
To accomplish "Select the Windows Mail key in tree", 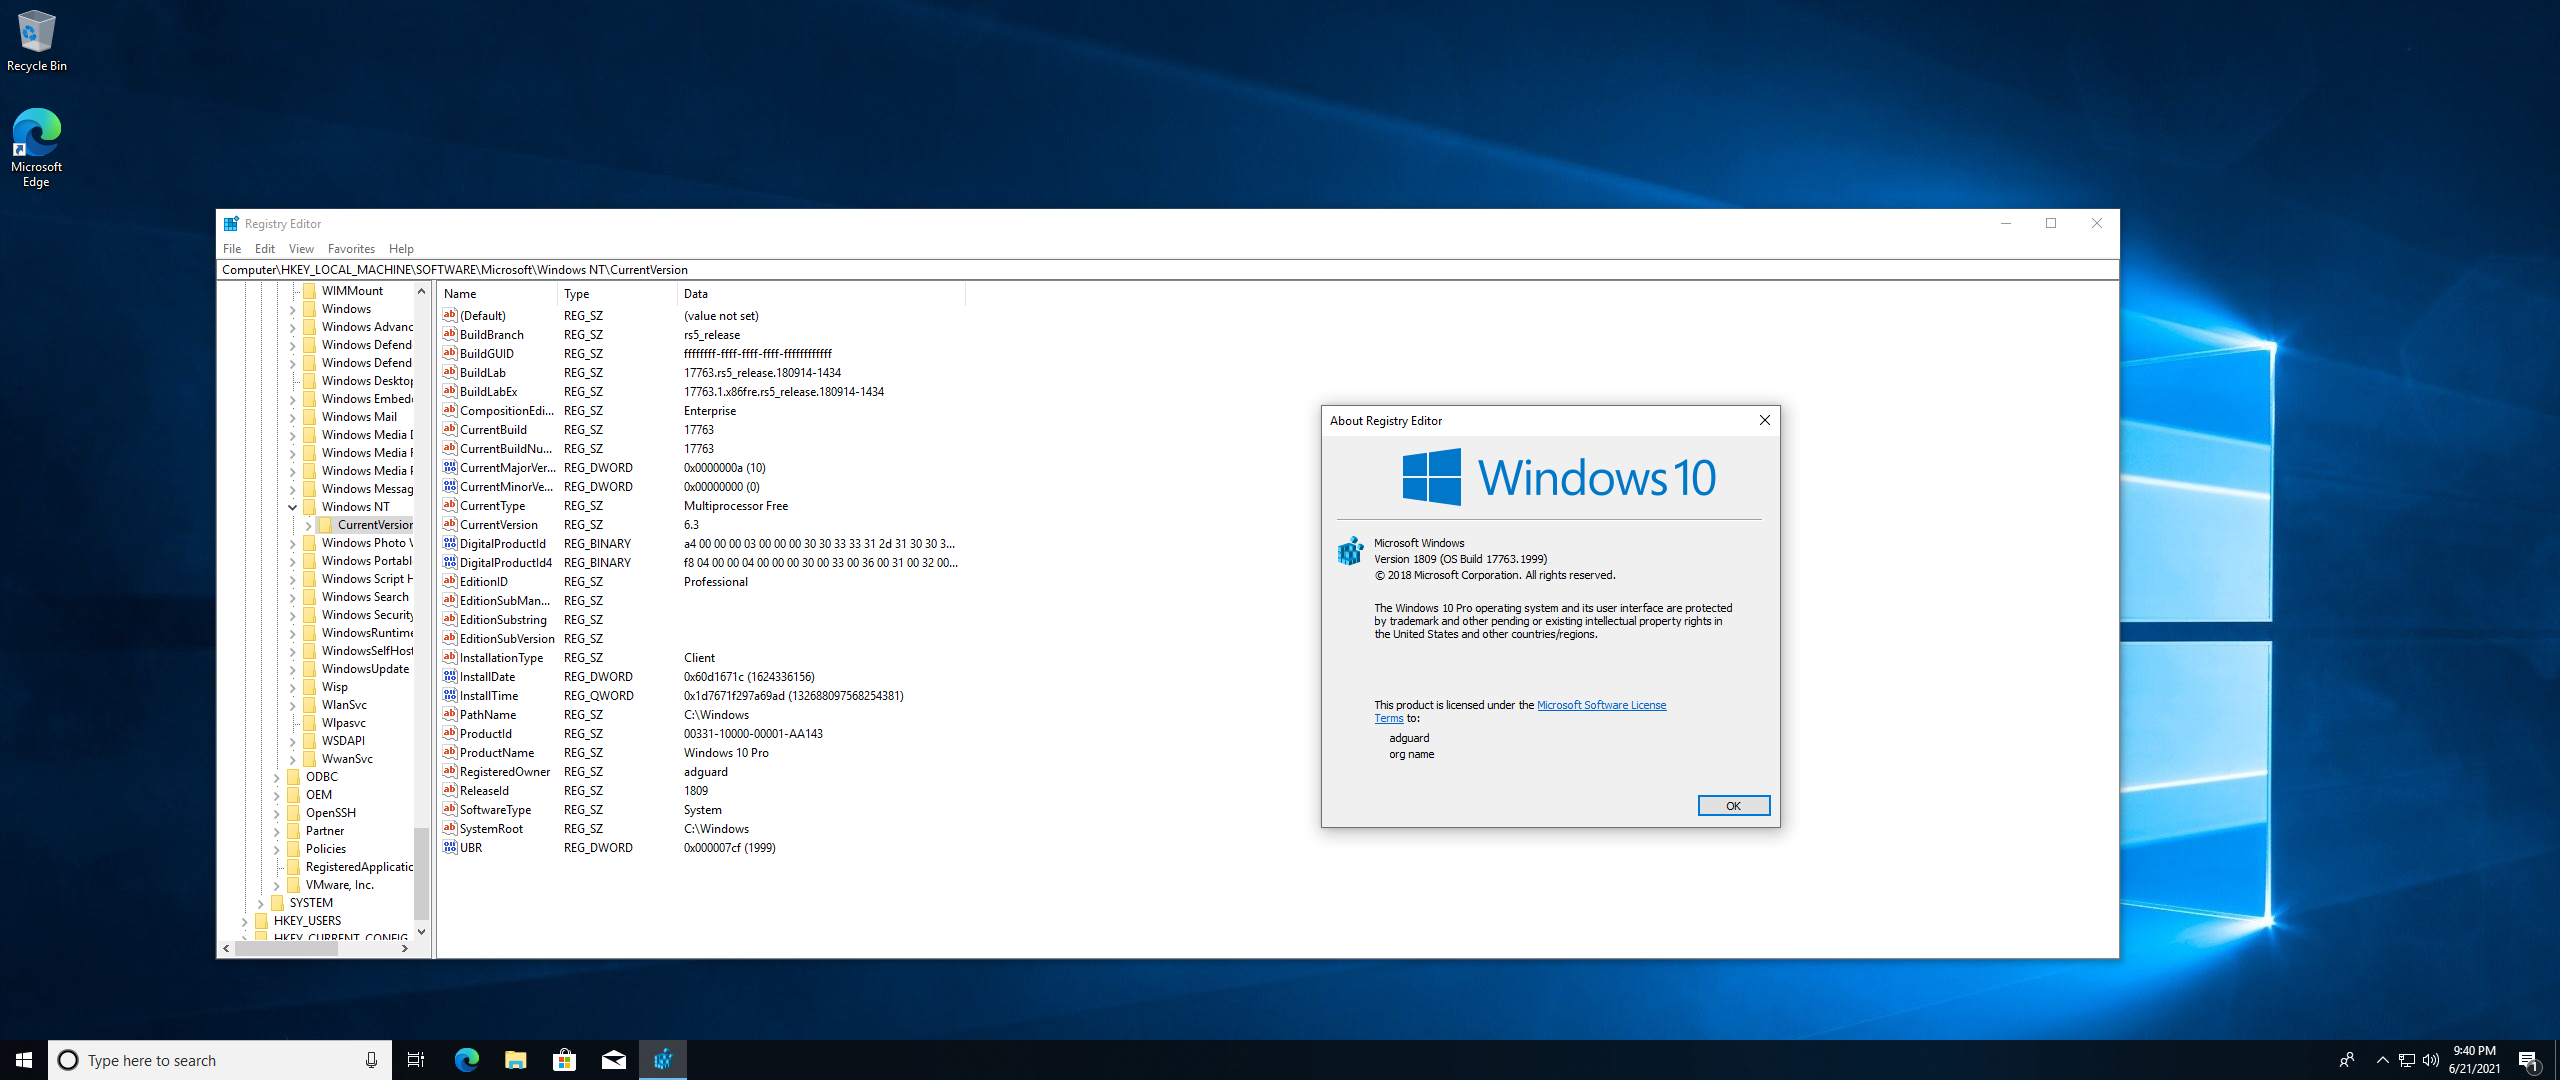I will click(x=359, y=417).
